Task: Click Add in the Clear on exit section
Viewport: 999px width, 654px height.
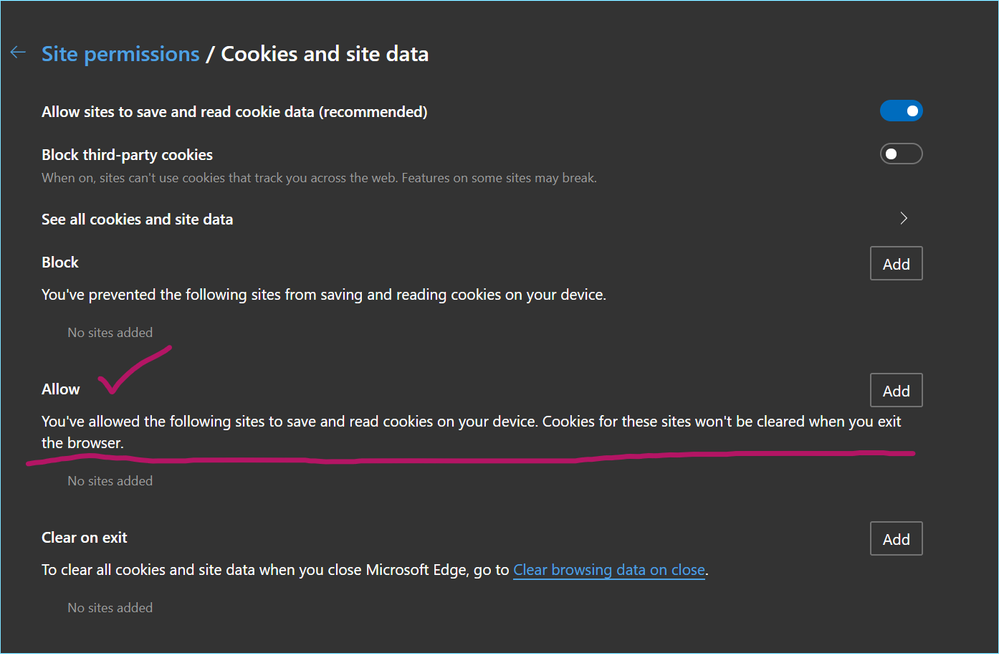Action: coord(896,539)
